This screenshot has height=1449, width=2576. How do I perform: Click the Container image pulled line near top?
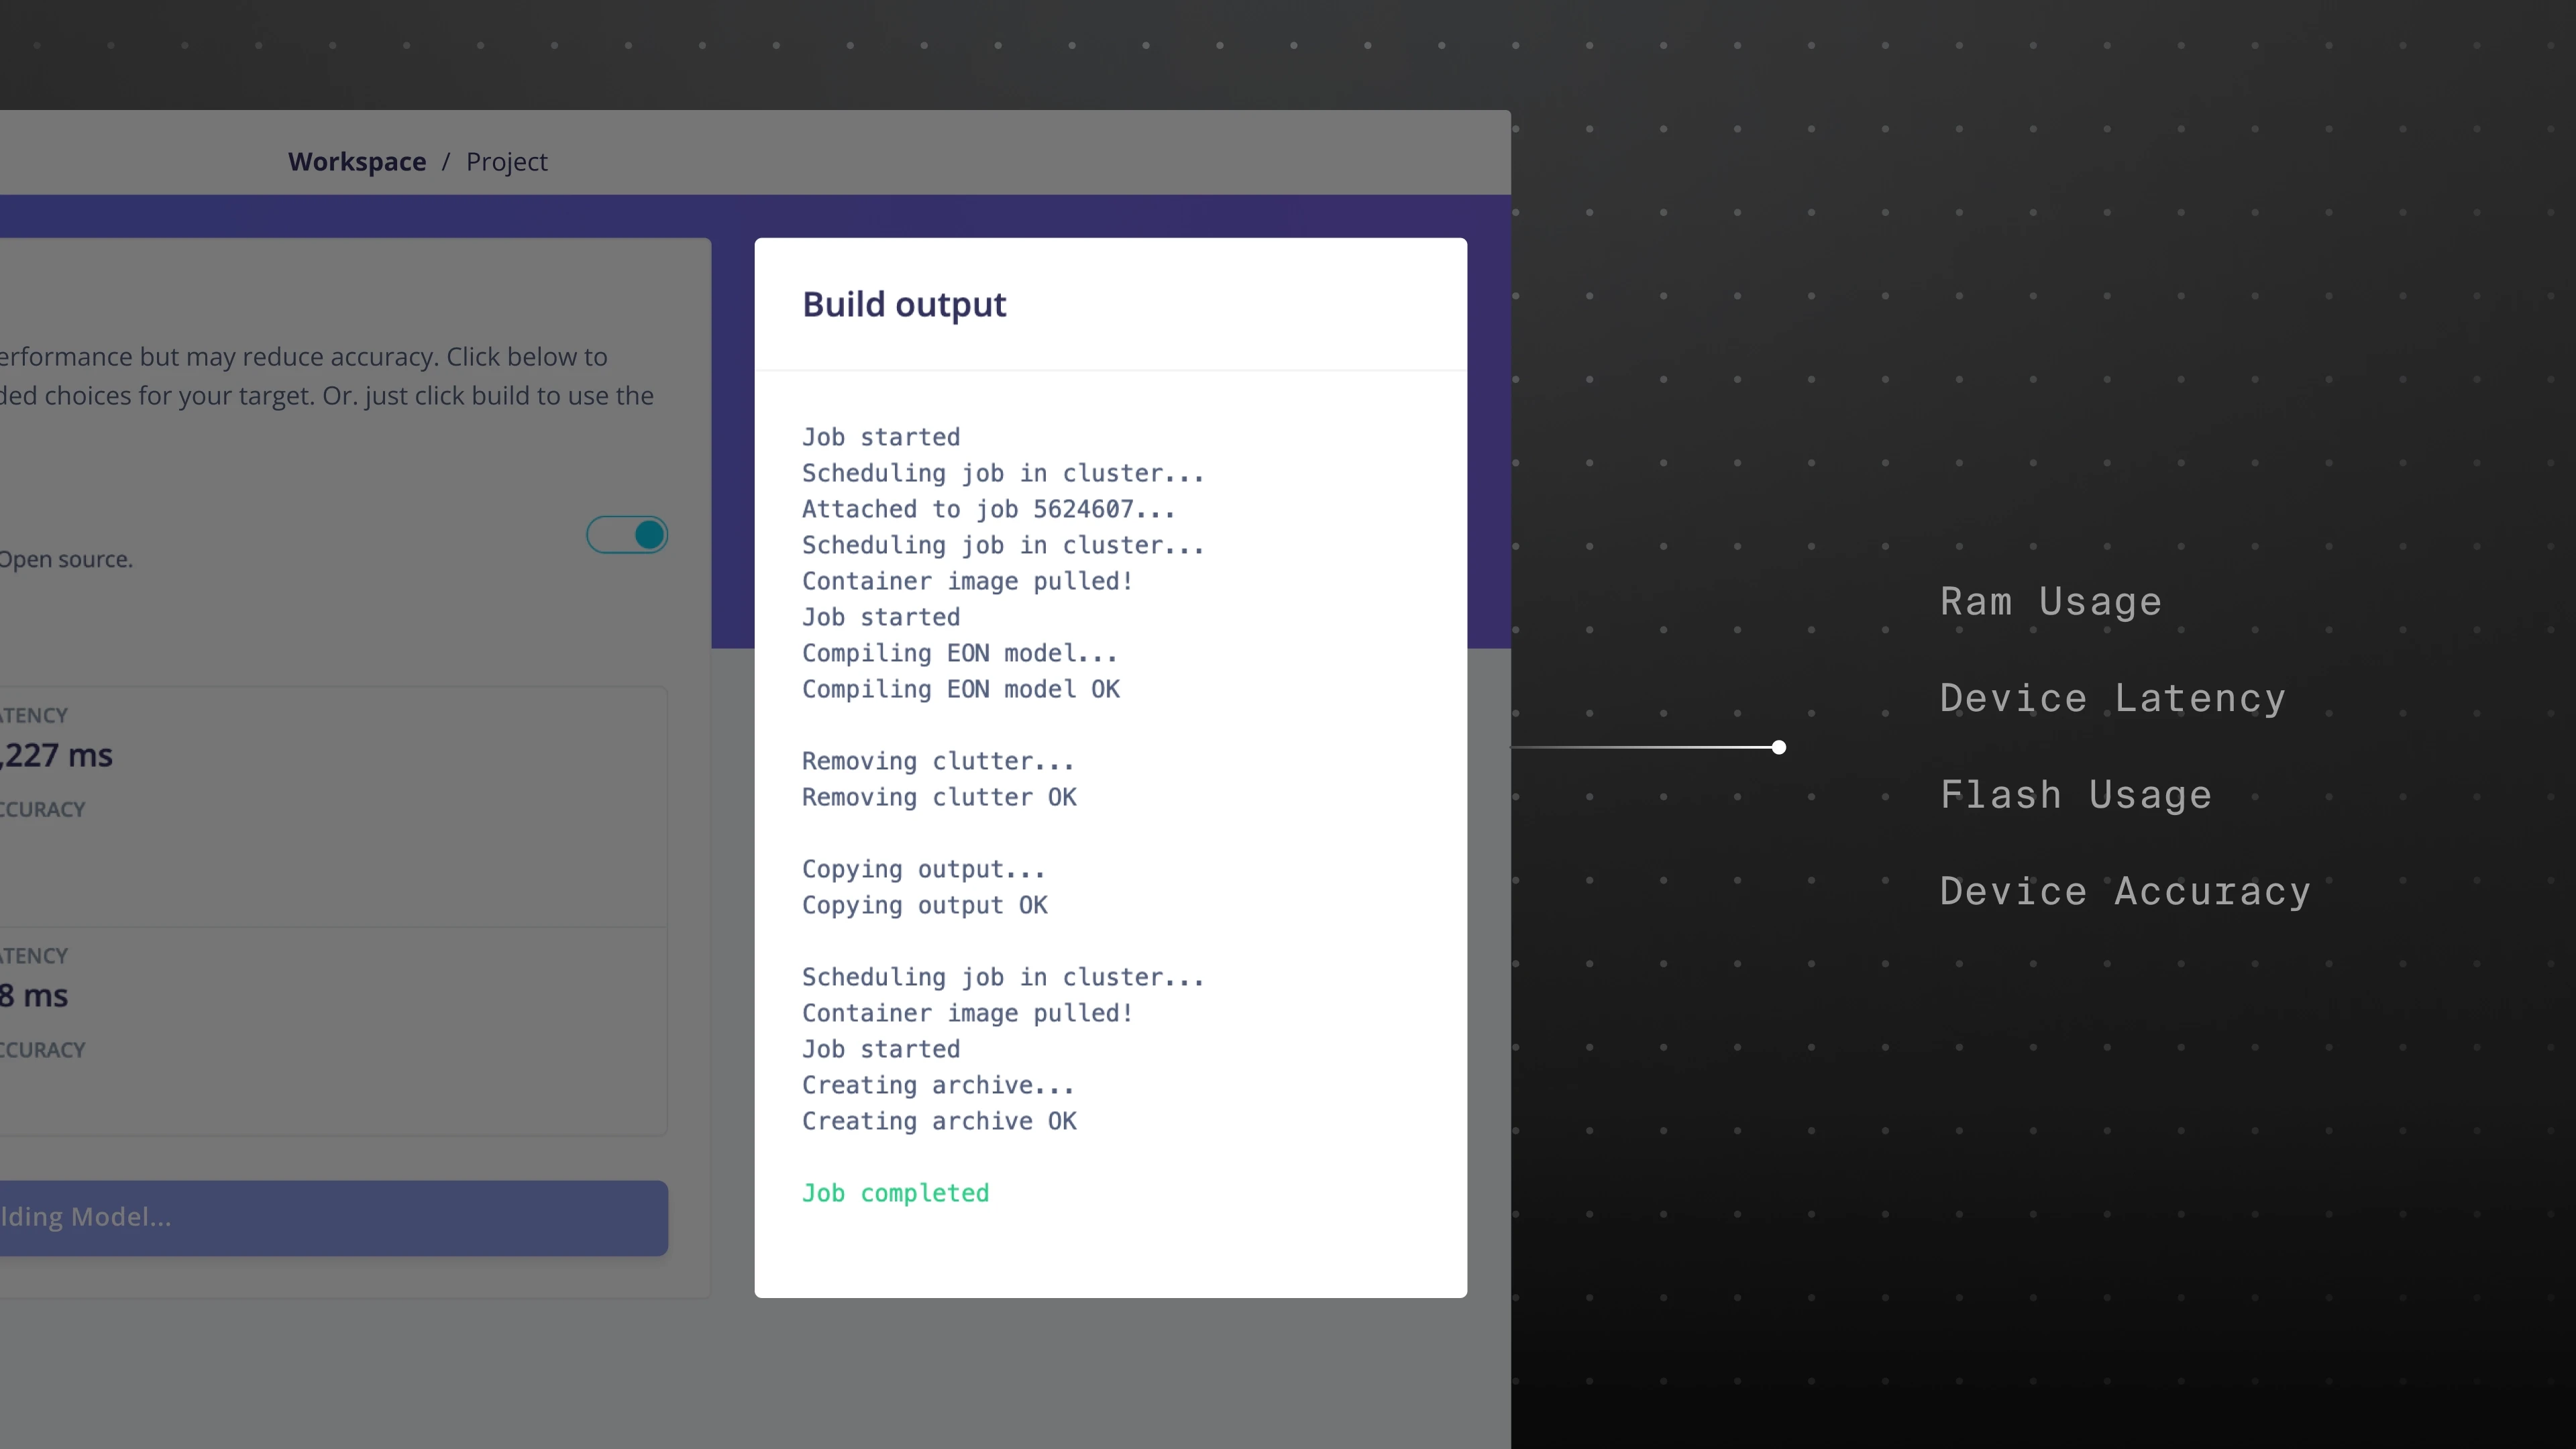coord(967,581)
